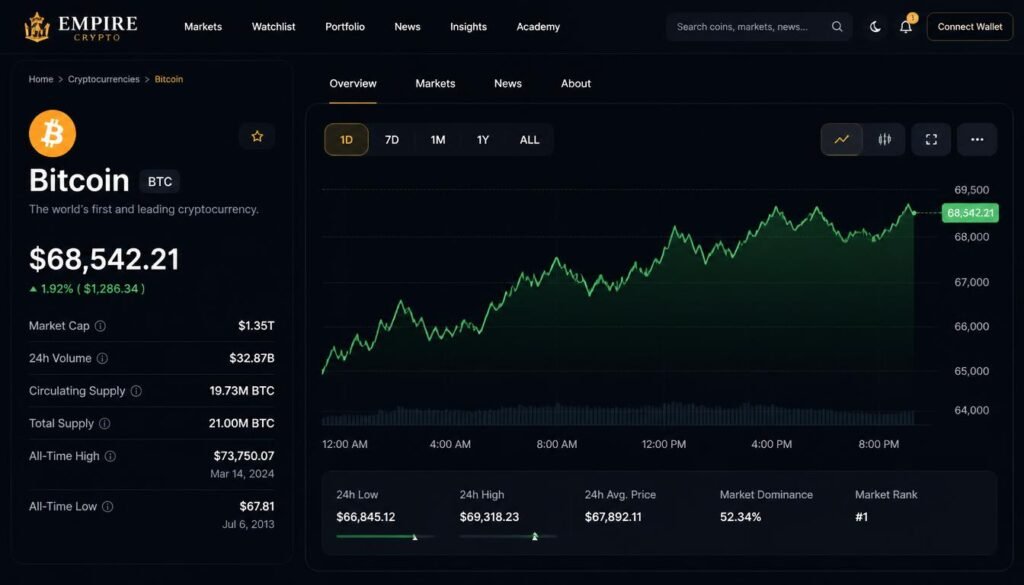This screenshot has height=585, width=1024.
Task: Toggle dark mode moon icon
Action: [875, 27]
